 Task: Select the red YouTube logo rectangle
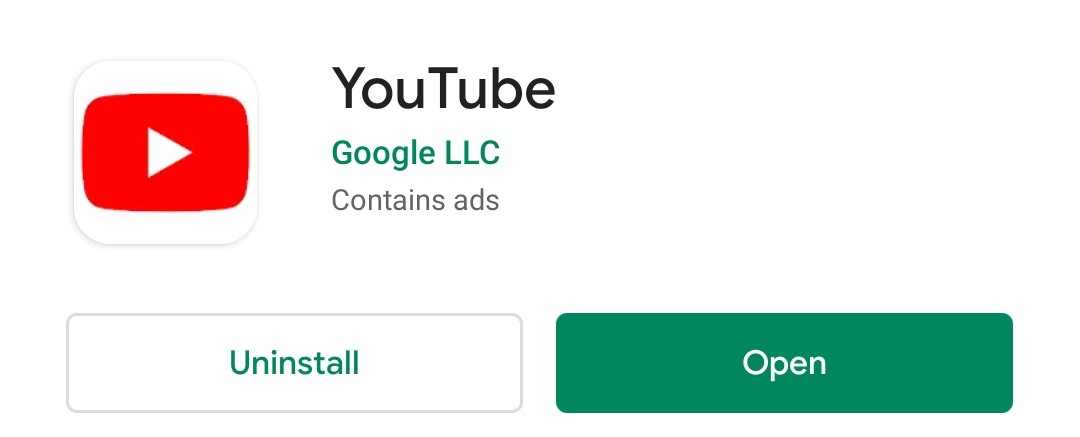[165, 152]
